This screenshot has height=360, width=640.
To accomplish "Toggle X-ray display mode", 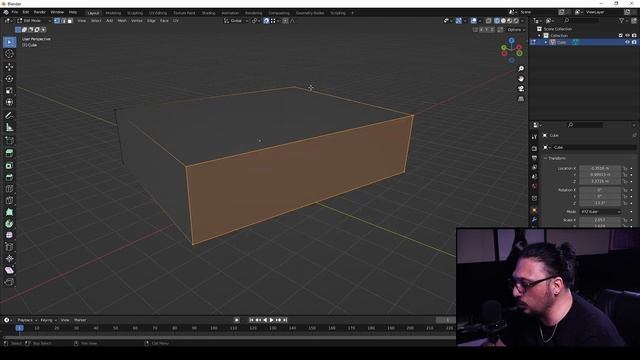I will pyautogui.click(x=488, y=20).
